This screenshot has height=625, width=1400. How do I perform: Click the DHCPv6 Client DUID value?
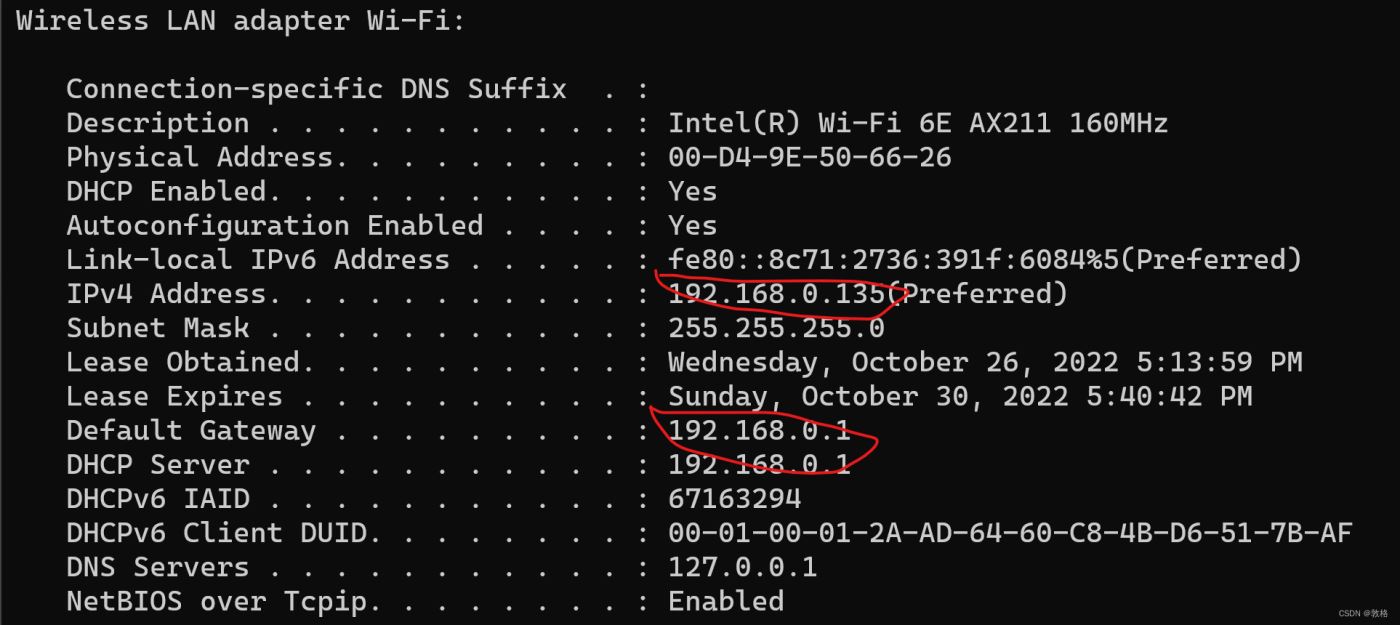pyautogui.click(x=1010, y=533)
